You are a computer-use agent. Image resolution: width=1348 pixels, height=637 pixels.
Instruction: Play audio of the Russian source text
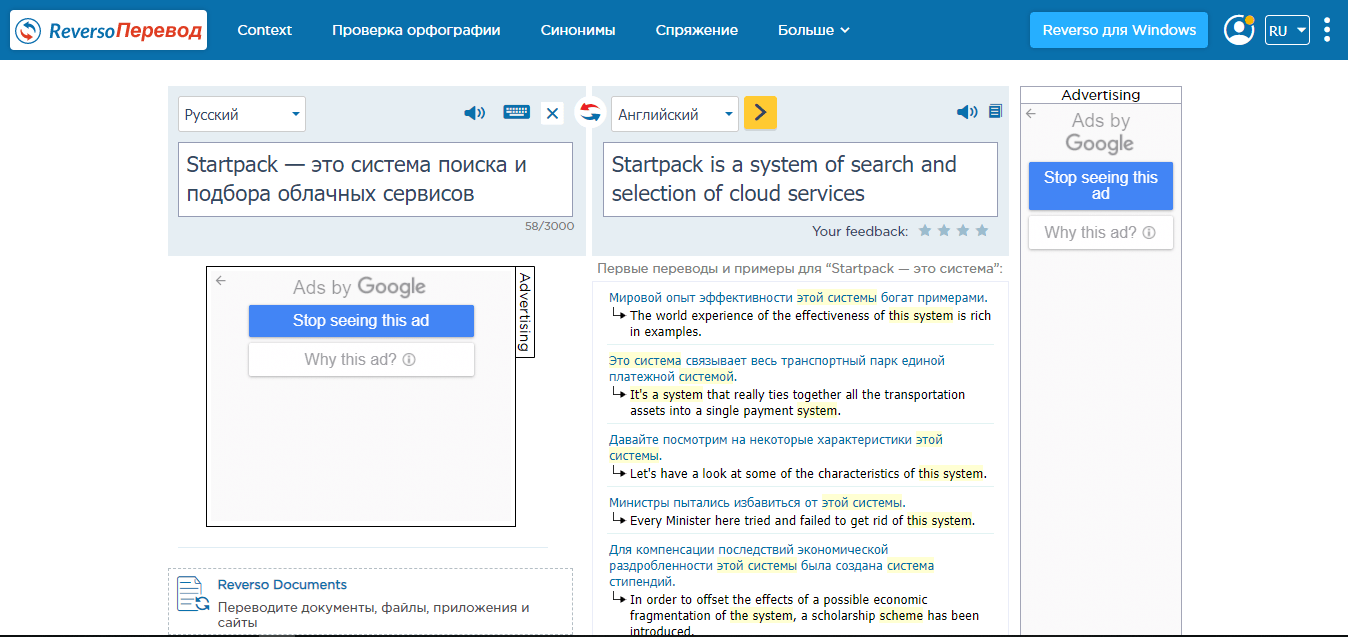(x=475, y=113)
